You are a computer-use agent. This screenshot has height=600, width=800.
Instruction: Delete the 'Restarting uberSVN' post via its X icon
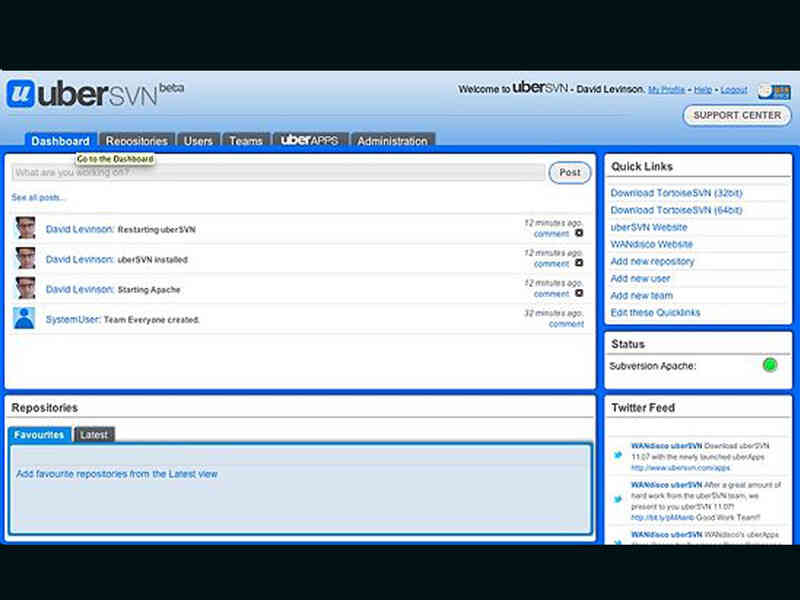point(579,233)
